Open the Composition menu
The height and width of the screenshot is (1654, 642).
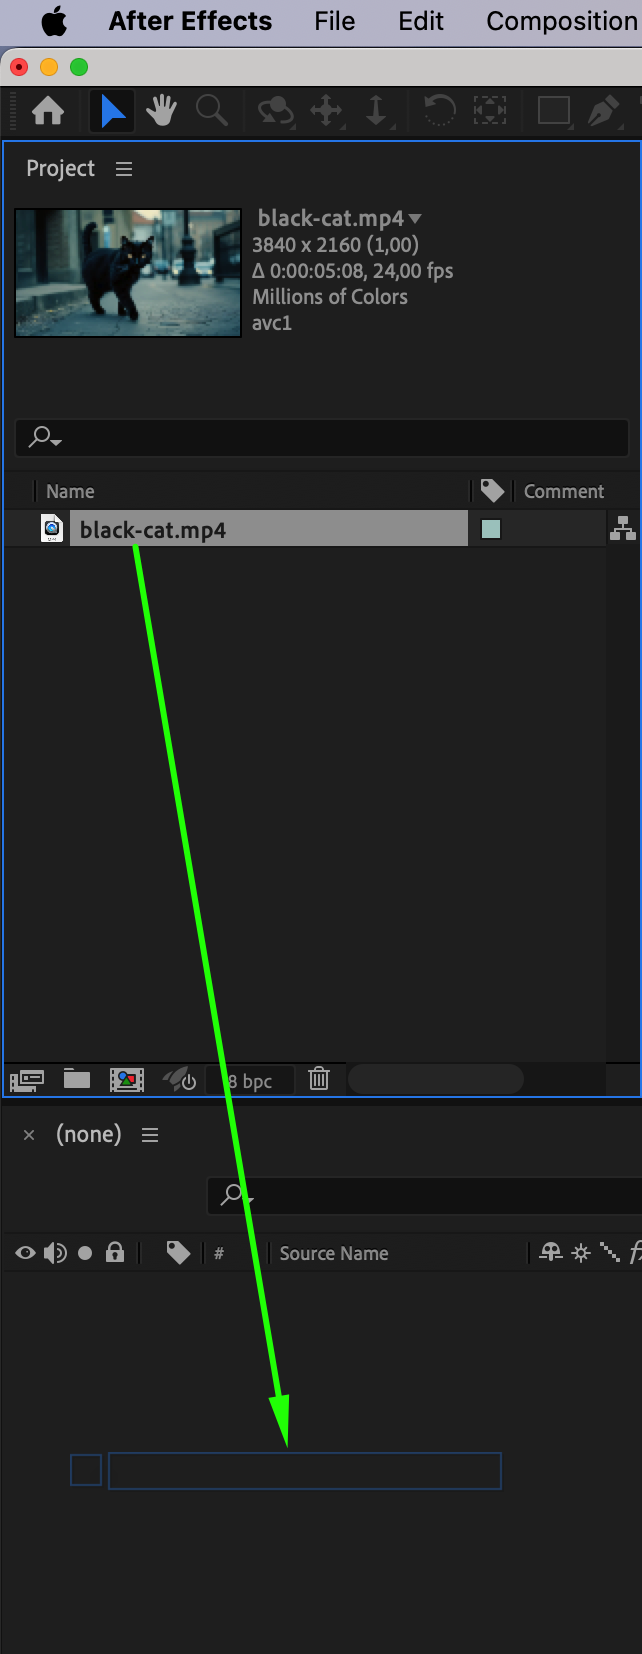562,21
